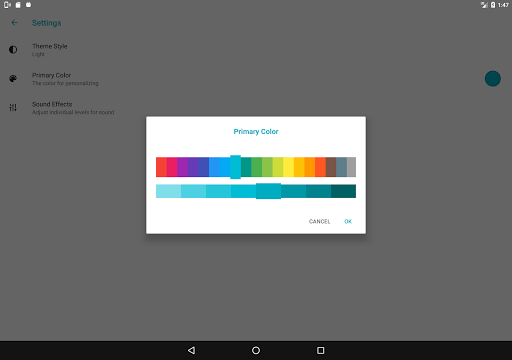
Task: Click the SD card status bar icon
Action: pos(18,5)
